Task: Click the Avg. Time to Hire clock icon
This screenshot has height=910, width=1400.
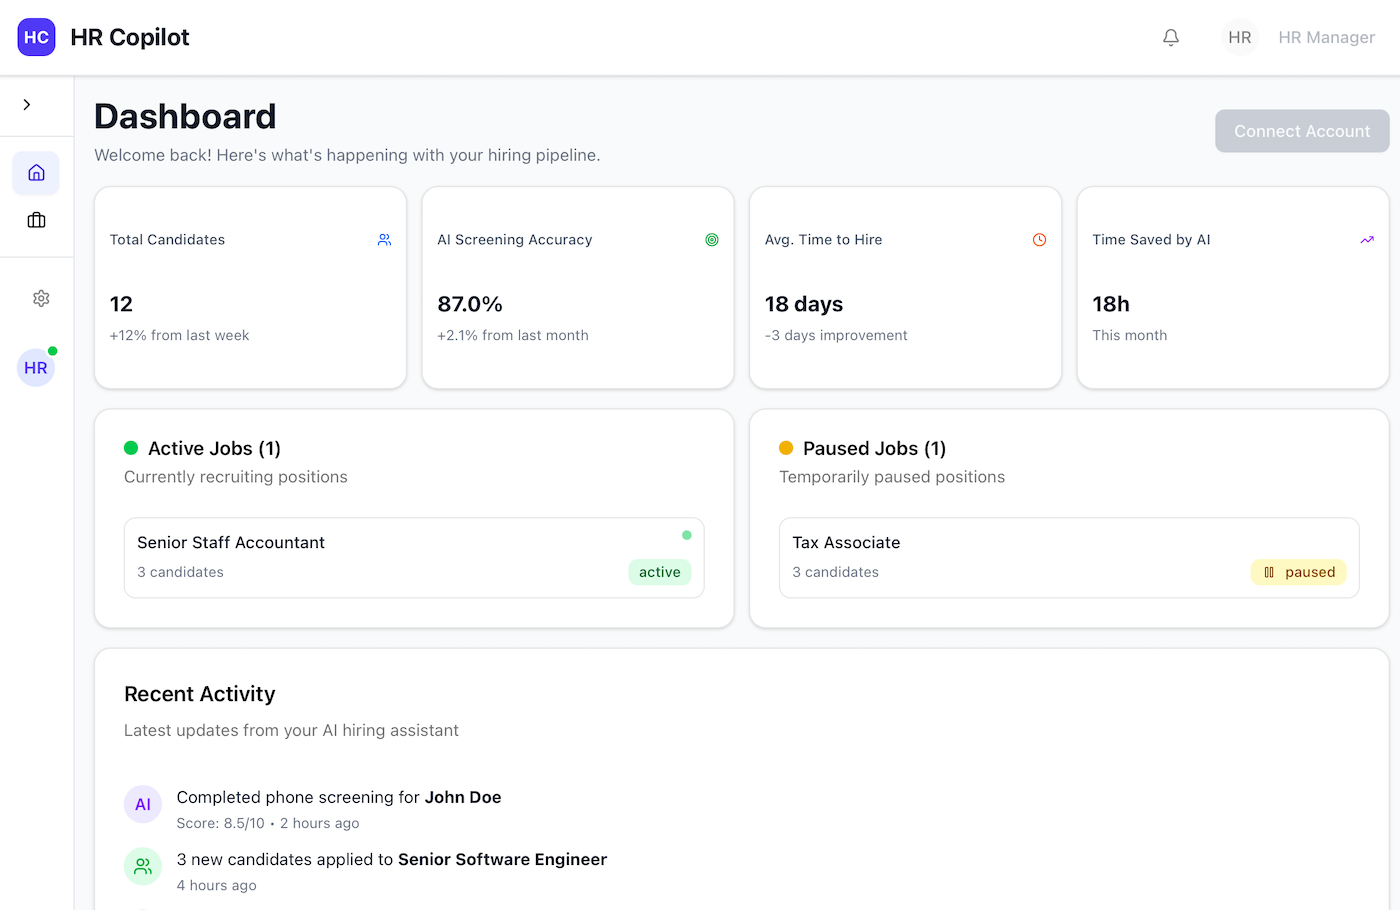Action: click(x=1039, y=240)
